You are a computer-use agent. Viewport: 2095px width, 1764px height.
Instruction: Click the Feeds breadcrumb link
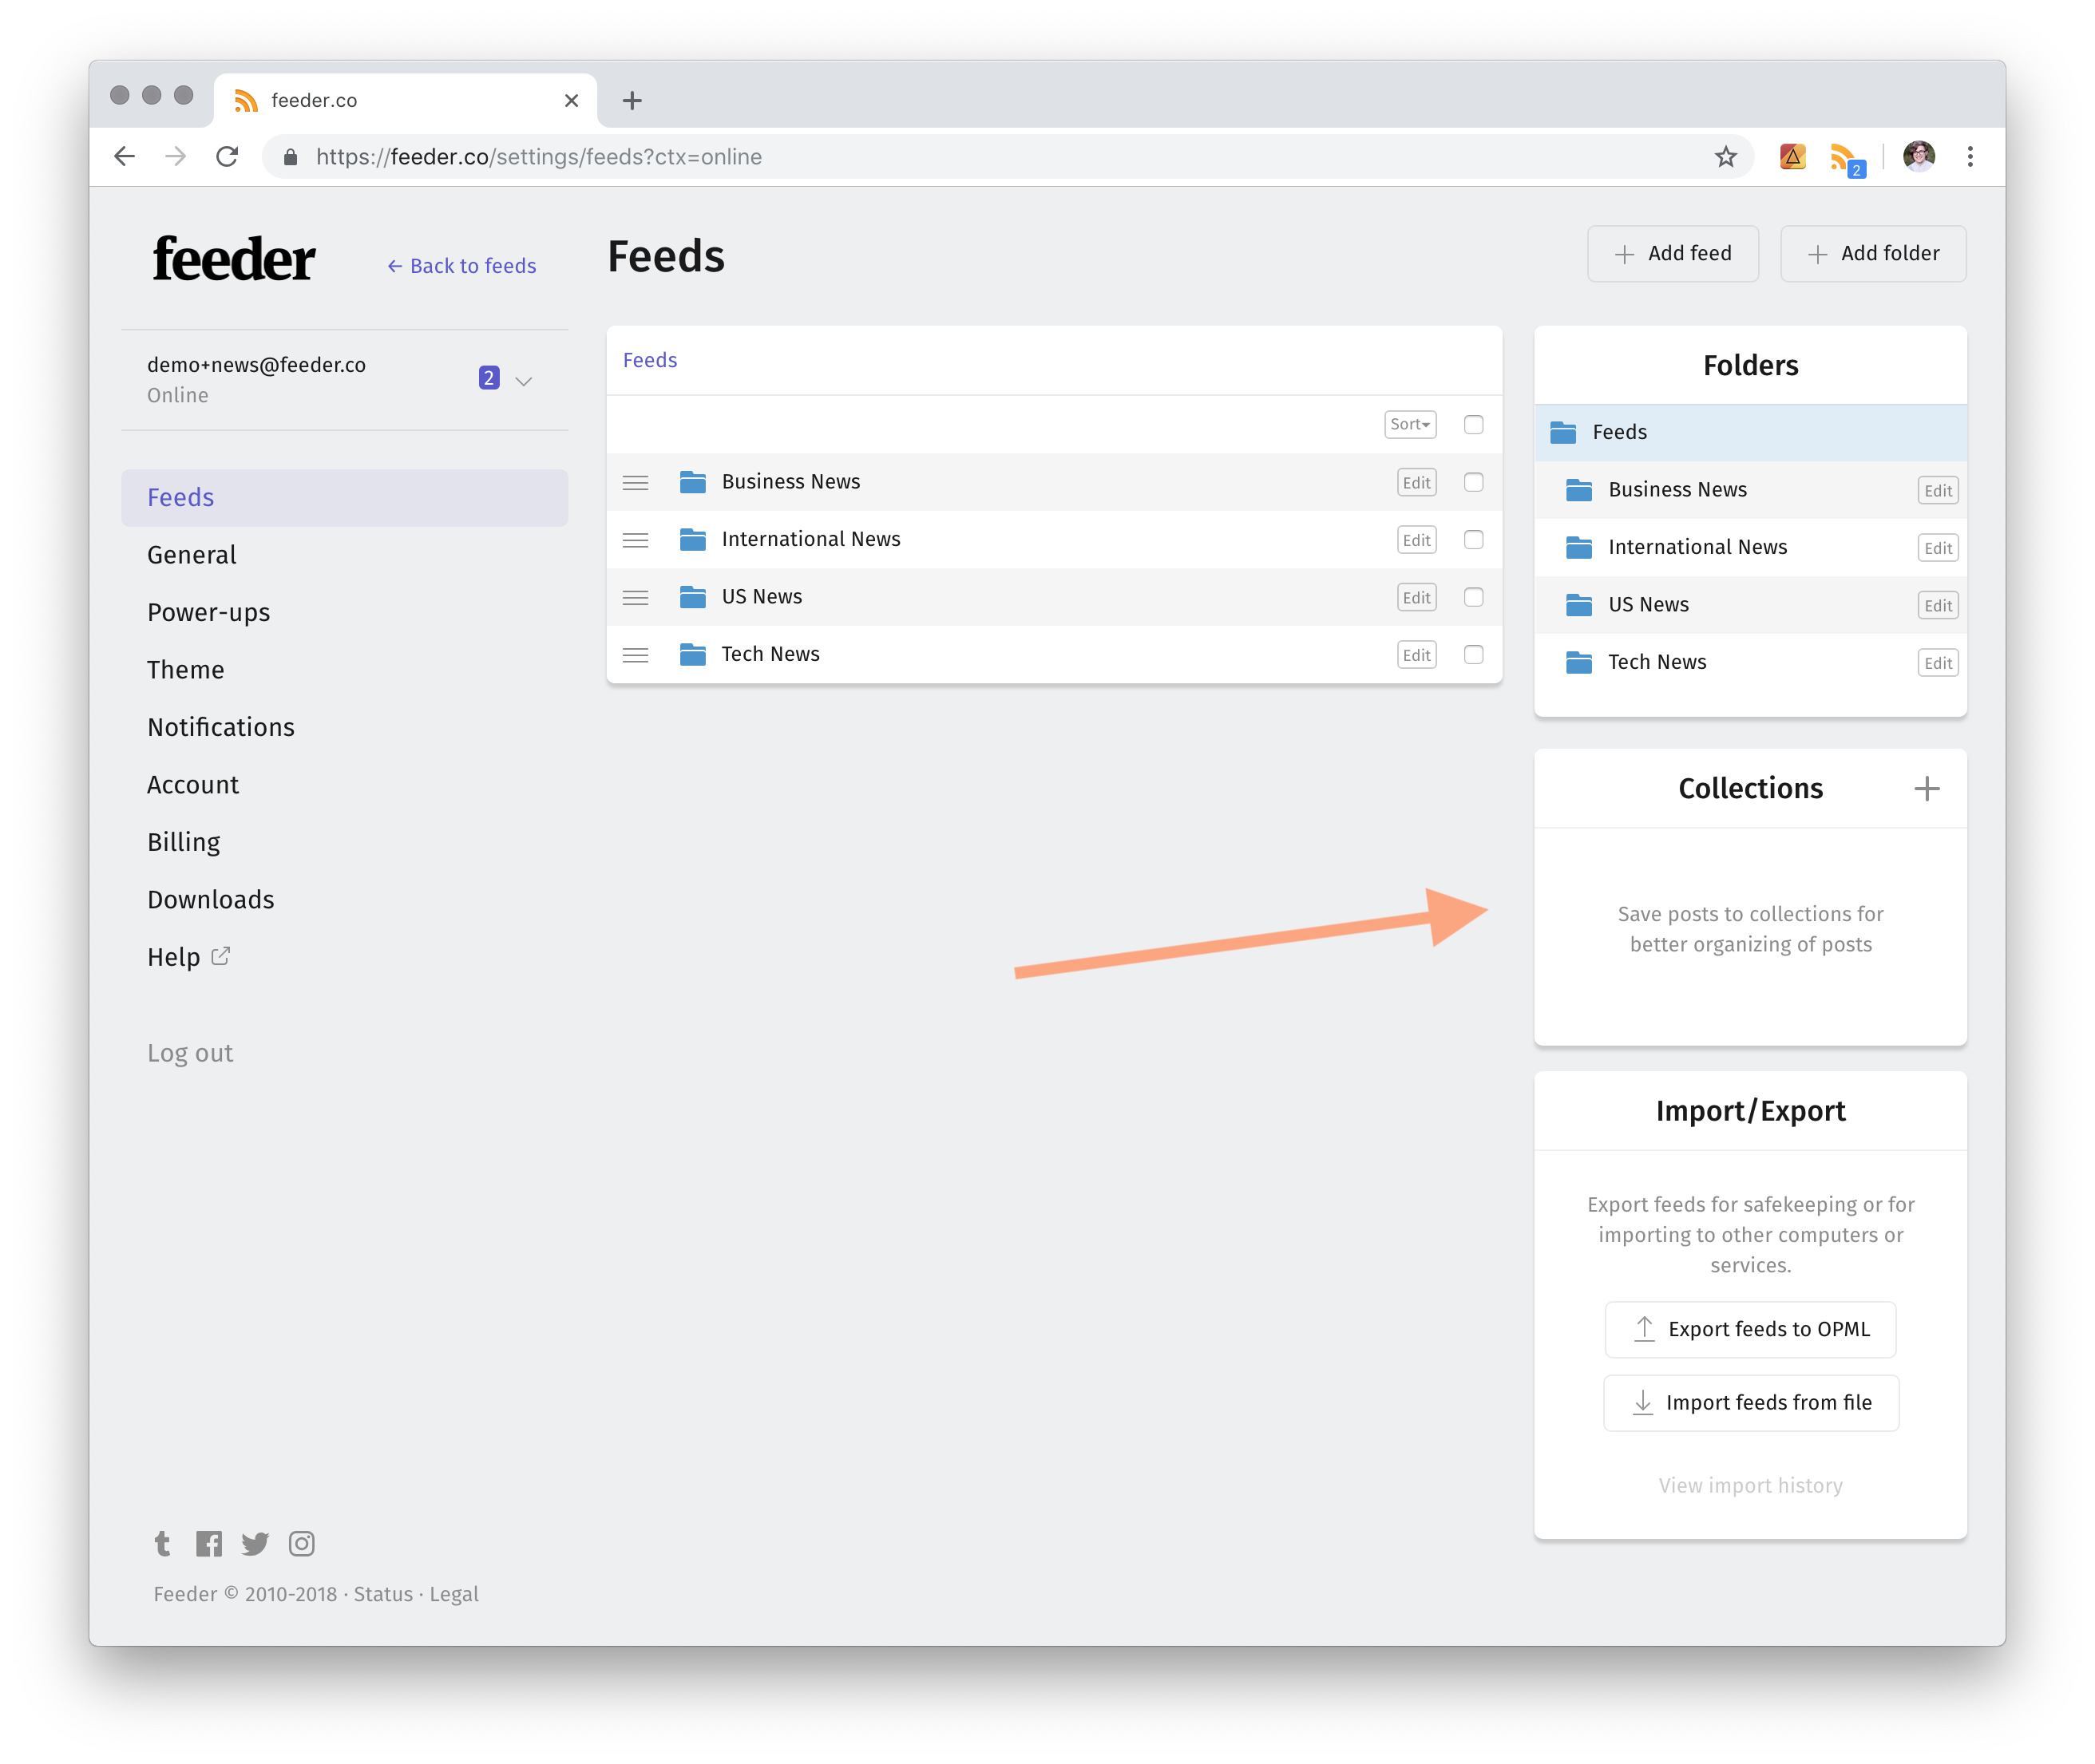pyautogui.click(x=649, y=360)
